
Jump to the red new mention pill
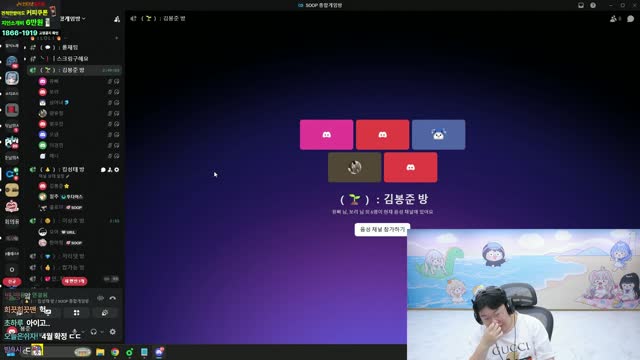pos(74,281)
